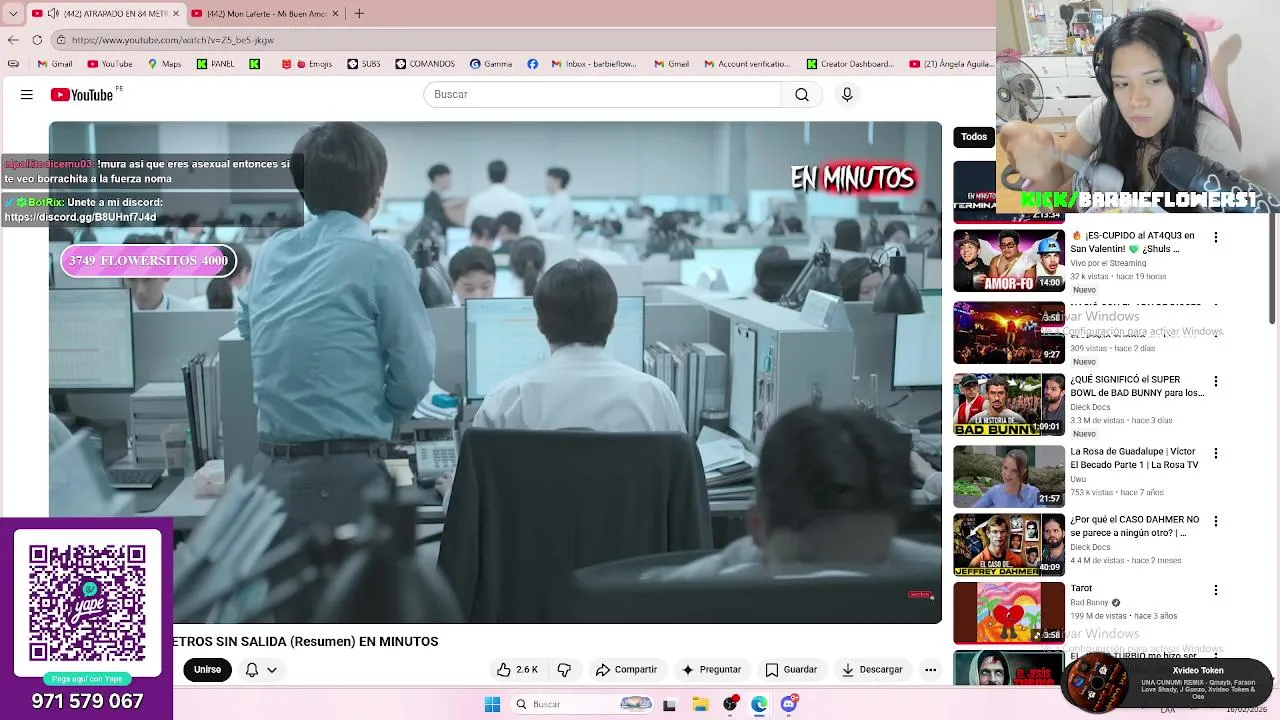Switch to the Mon Laferte tab

tap(265, 13)
